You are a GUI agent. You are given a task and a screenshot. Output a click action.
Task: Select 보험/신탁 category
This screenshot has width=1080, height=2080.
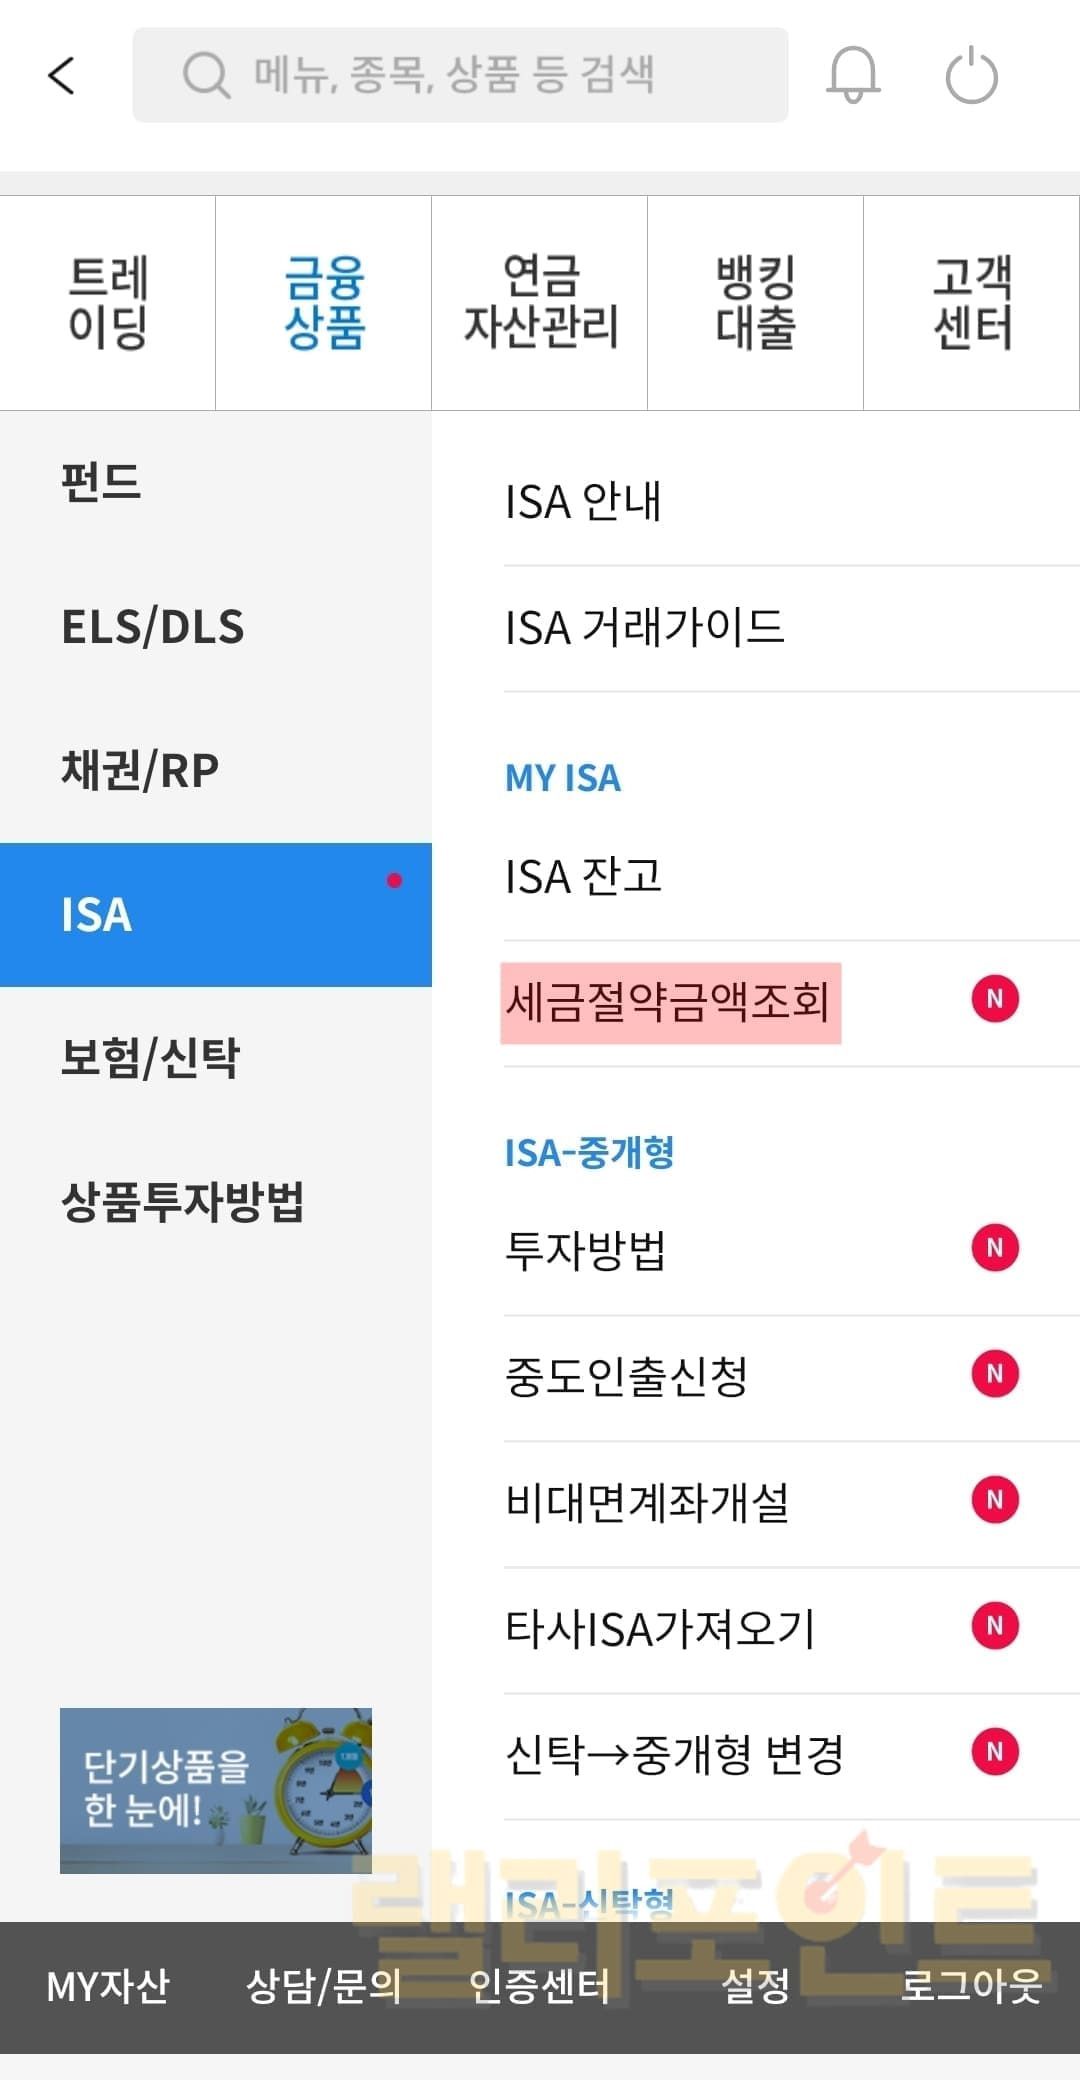(150, 1058)
